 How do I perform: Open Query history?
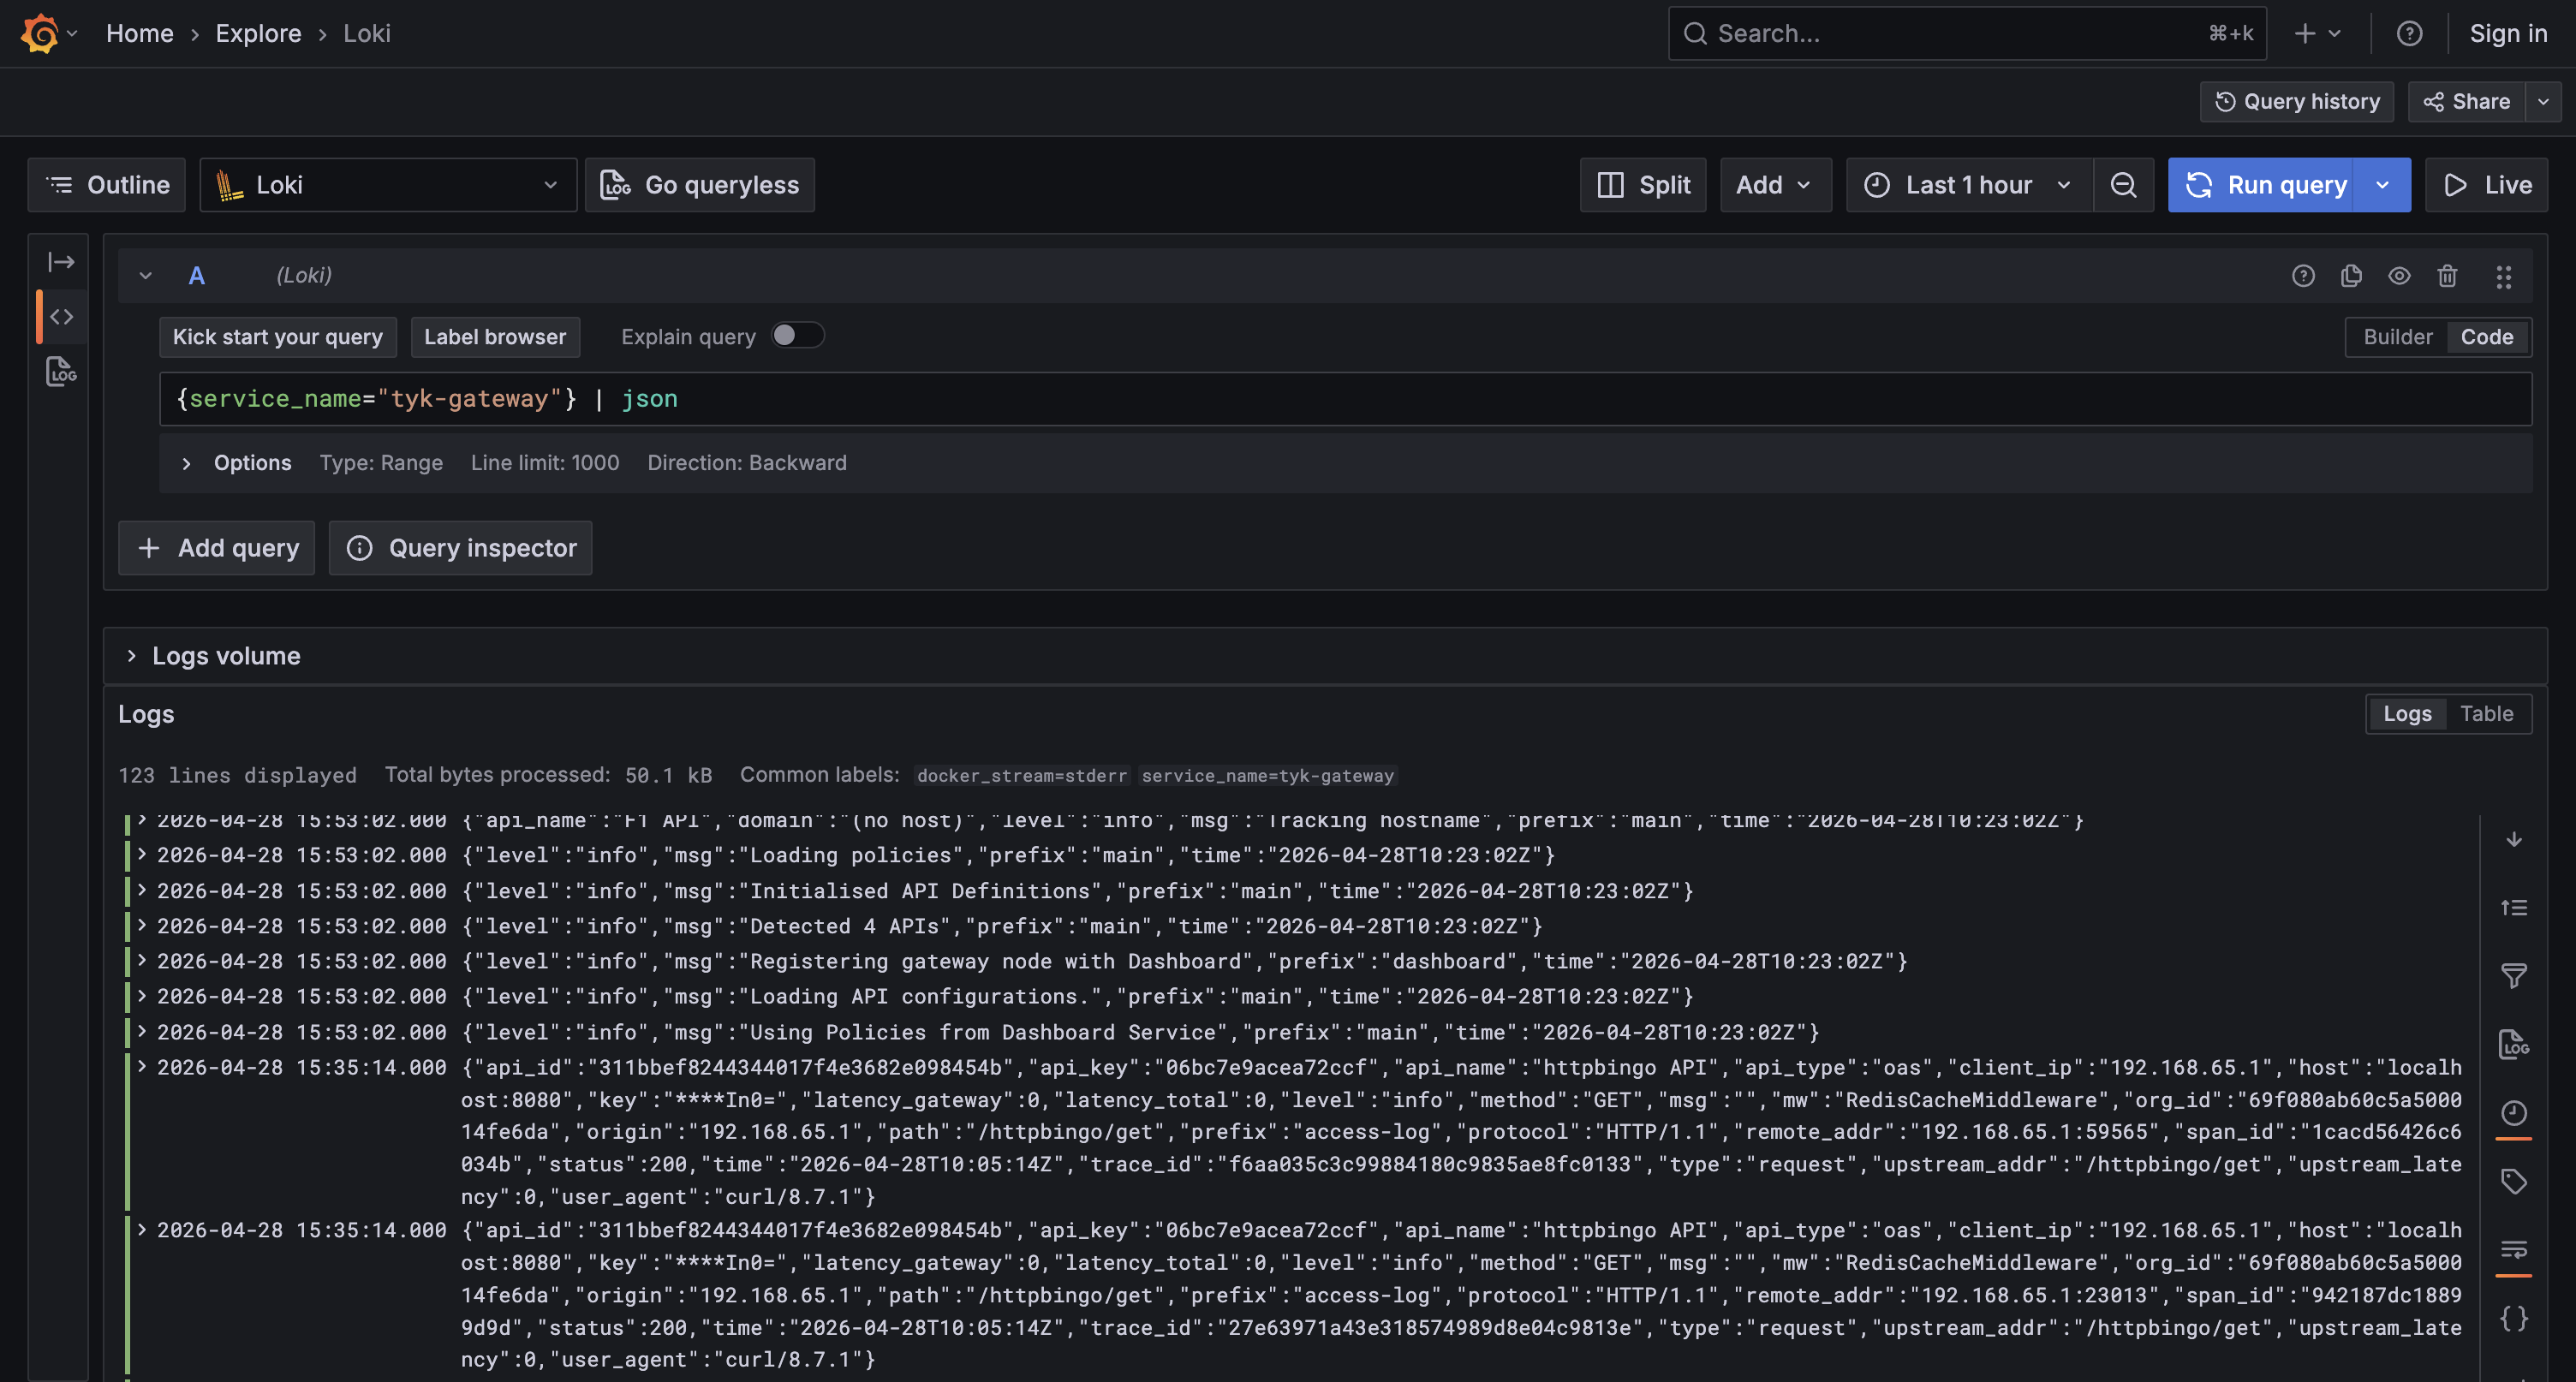click(2297, 102)
